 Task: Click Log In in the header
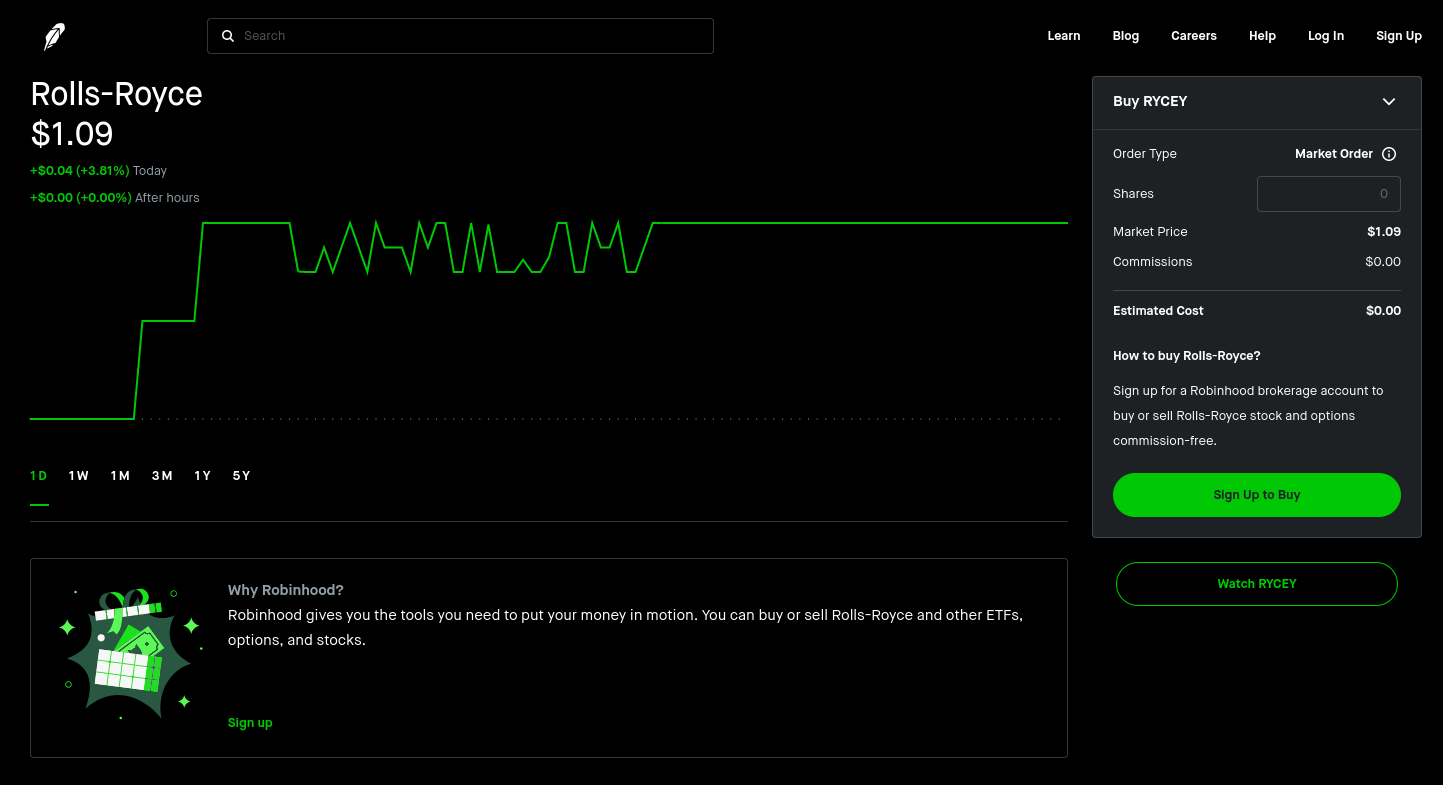(x=1326, y=36)
